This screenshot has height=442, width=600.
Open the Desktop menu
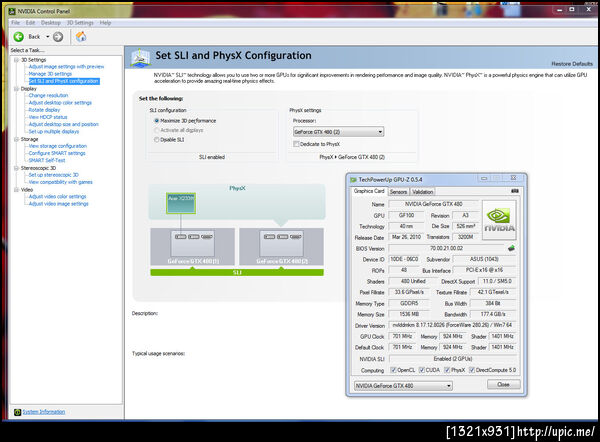tap(51, 23)
